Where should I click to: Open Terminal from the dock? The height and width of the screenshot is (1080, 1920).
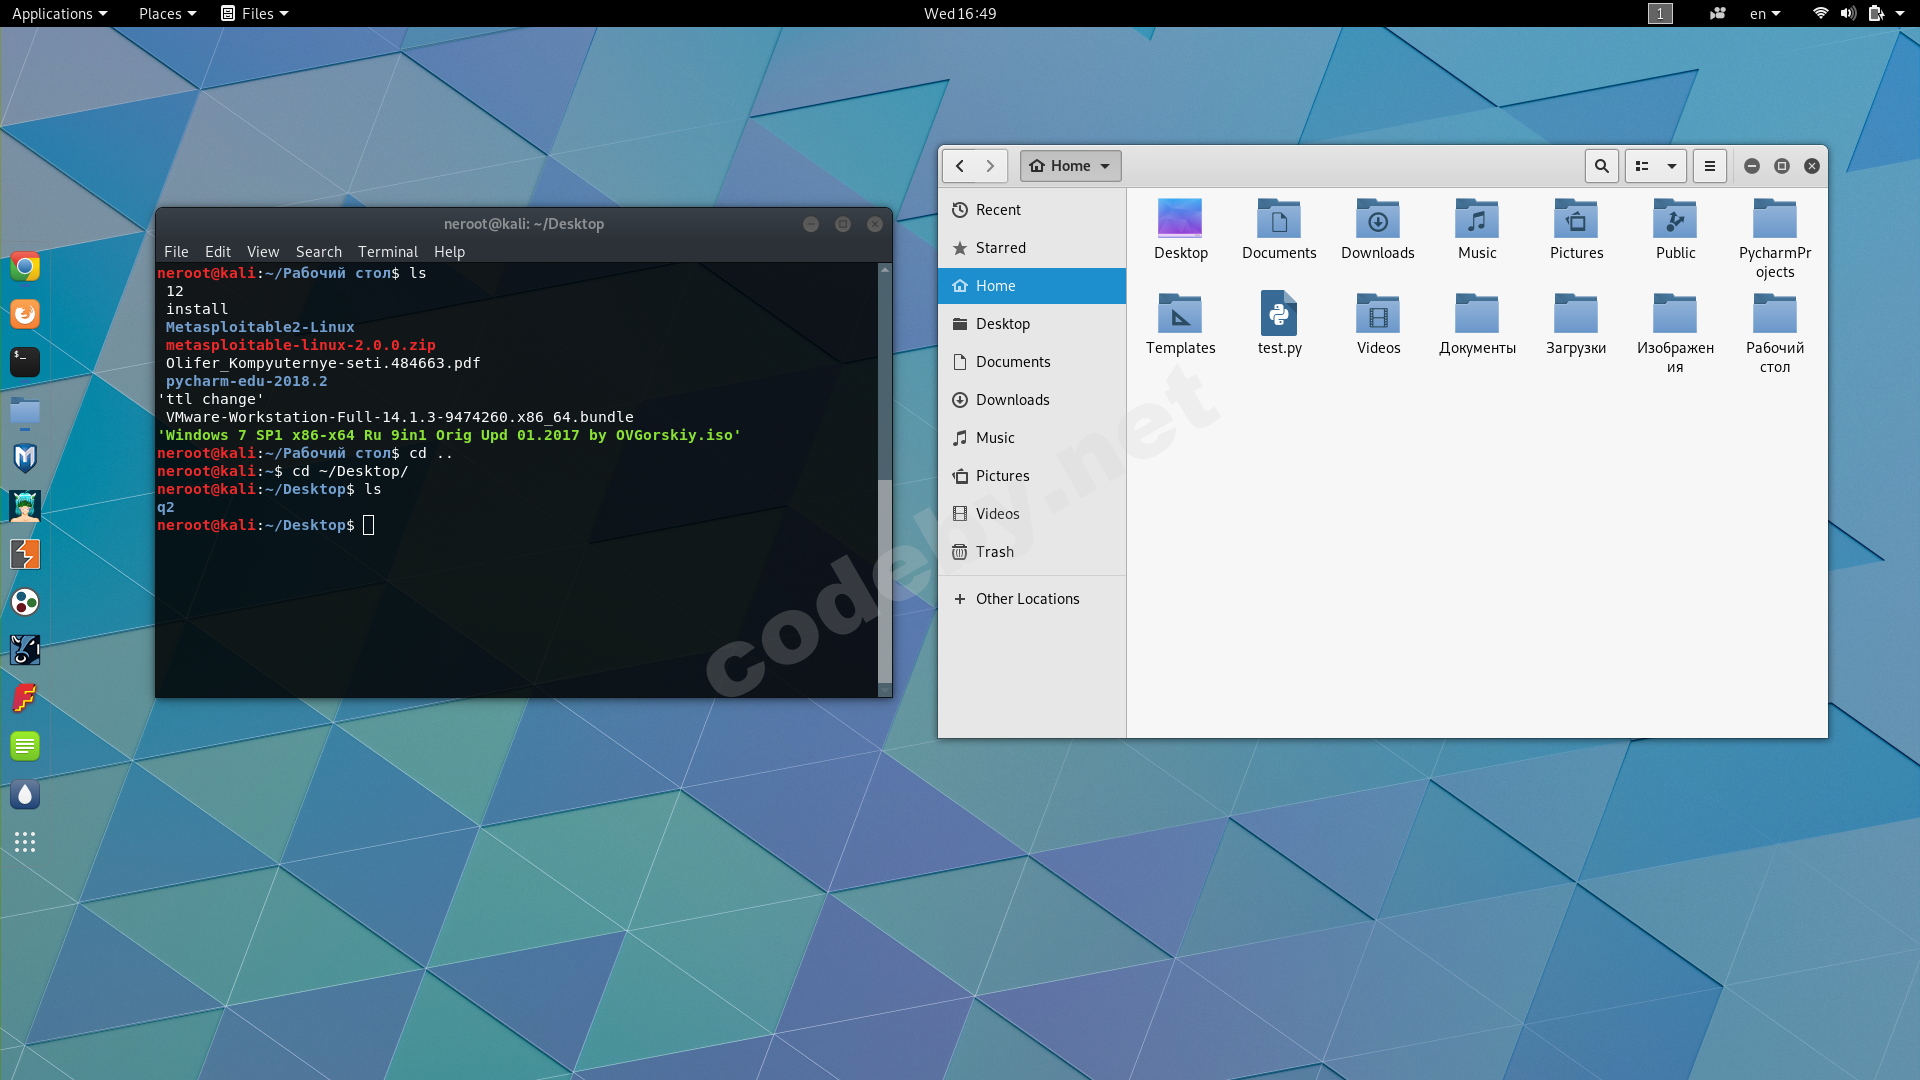point(25,362)
